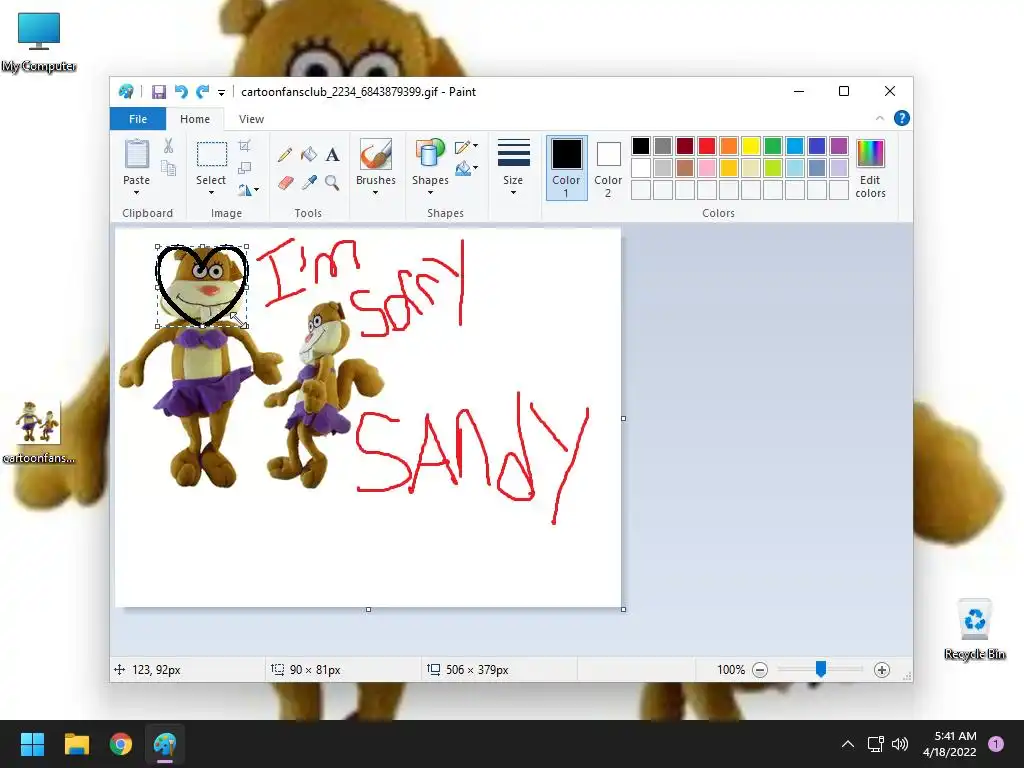Click the zoom in plus button
1024x768 pixels.
882,670
